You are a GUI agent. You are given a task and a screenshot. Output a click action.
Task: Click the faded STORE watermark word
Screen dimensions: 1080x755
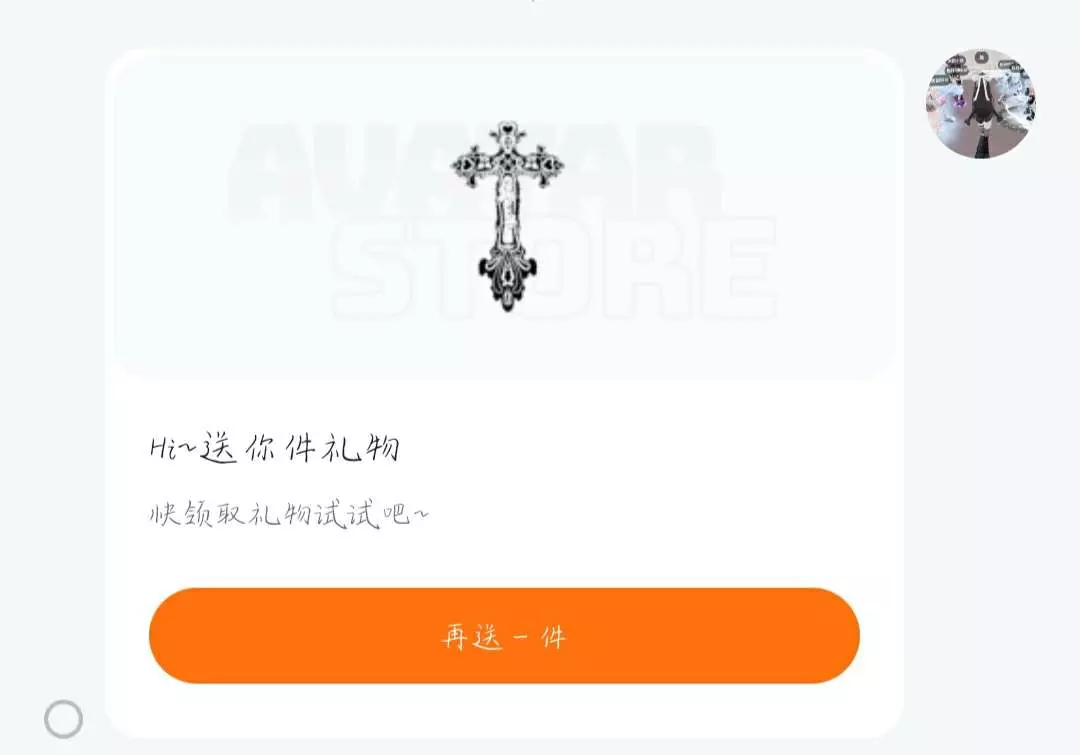(x=554, y=269)
